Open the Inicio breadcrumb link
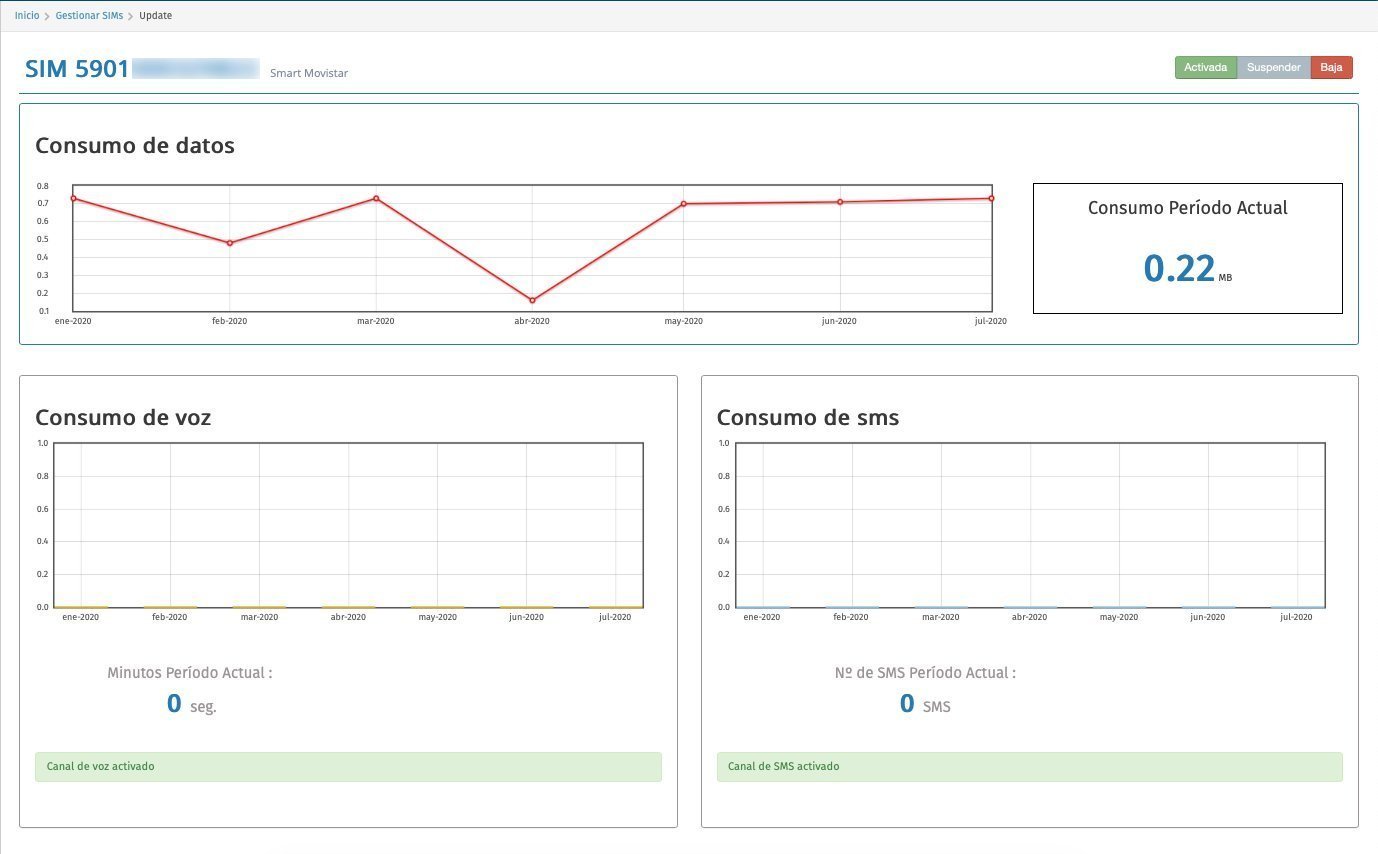 click(27, 16)
